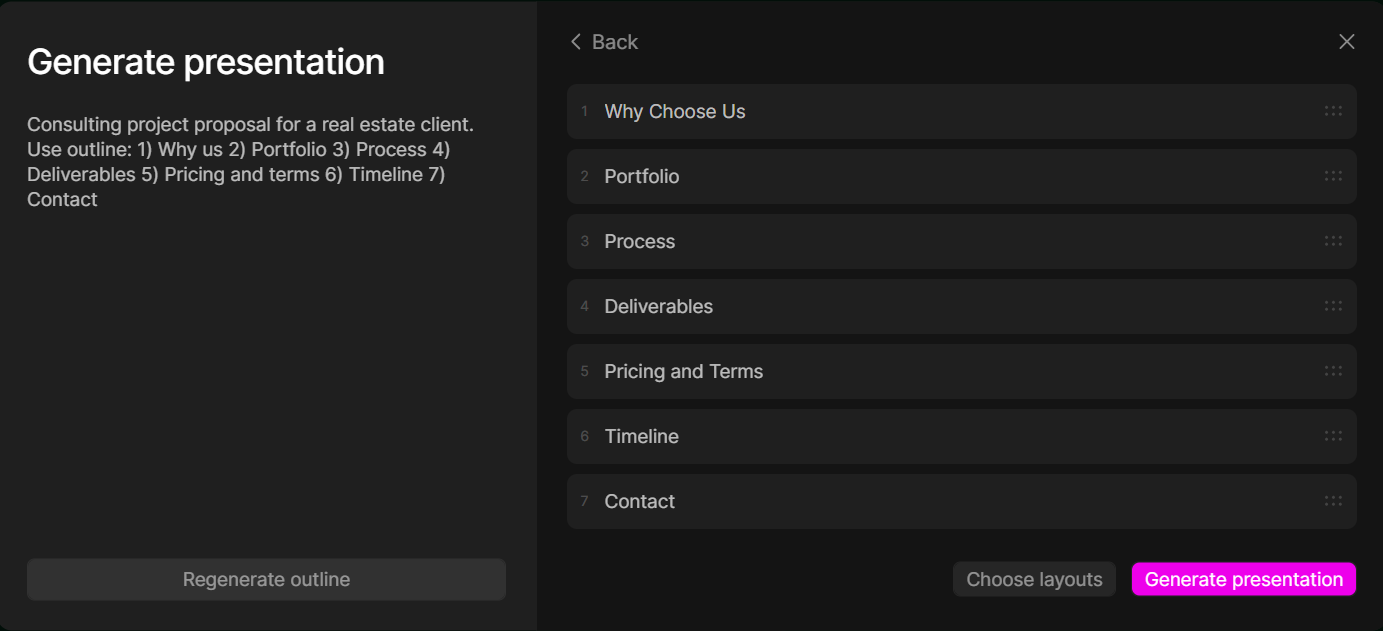Close the Generate presentation dialog
Image resolution: width=1383 pixels, height=631 pixels.
[x=1347, y=42]
